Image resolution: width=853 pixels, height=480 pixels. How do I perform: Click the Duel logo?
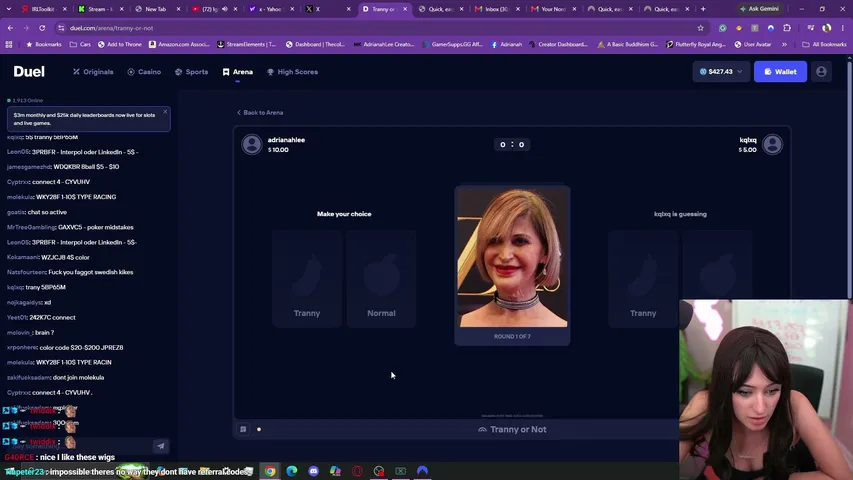click(x=29, y=71)
